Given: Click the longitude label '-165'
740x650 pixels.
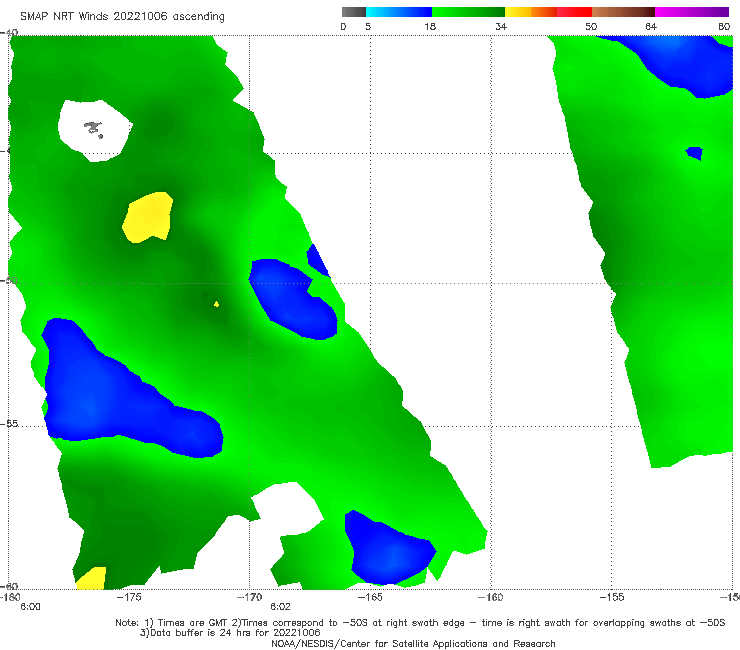Looking at the screenshot, I should [370, 597].
